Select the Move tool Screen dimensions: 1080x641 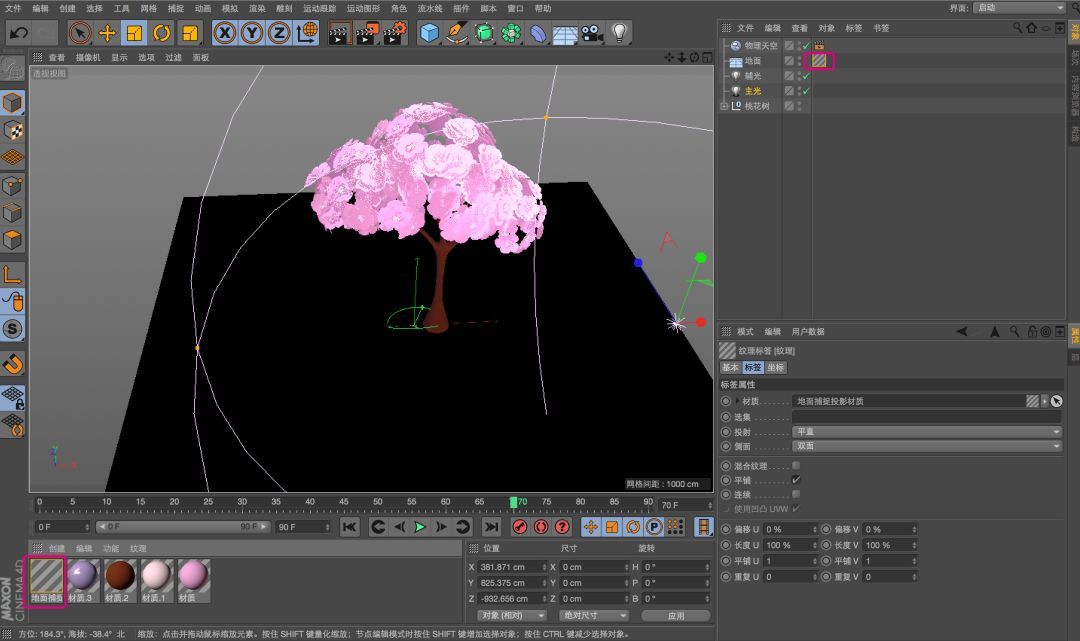click(107, 33)
